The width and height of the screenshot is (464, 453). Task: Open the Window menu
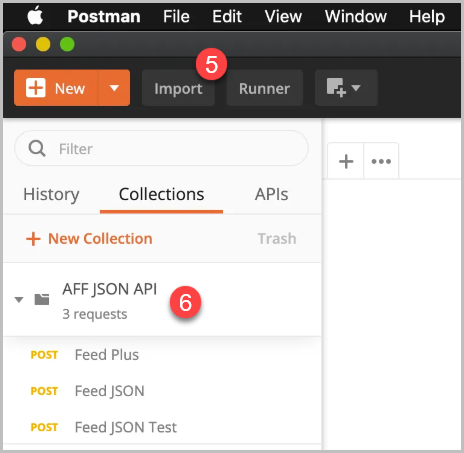[356, 16]
